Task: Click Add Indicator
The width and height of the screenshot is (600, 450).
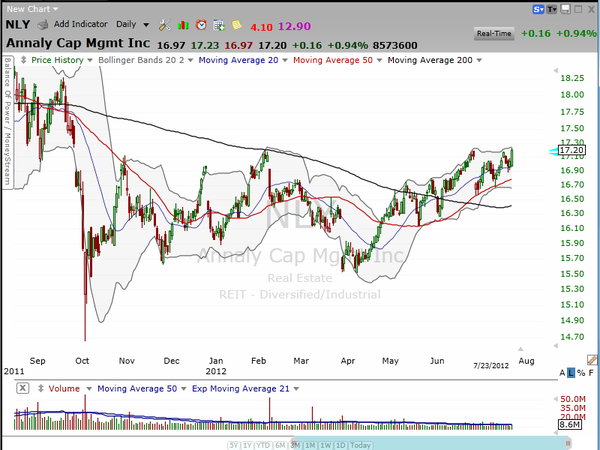Action: pos(80,24)
